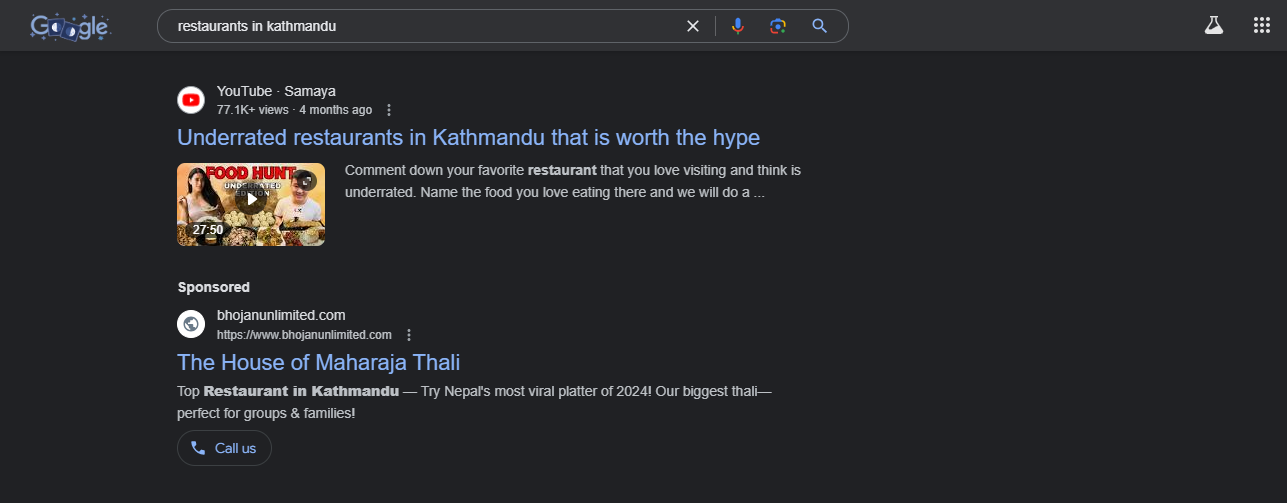
Task: Focus the 'restaurants in kathmandu' search field
Action: 420,26
